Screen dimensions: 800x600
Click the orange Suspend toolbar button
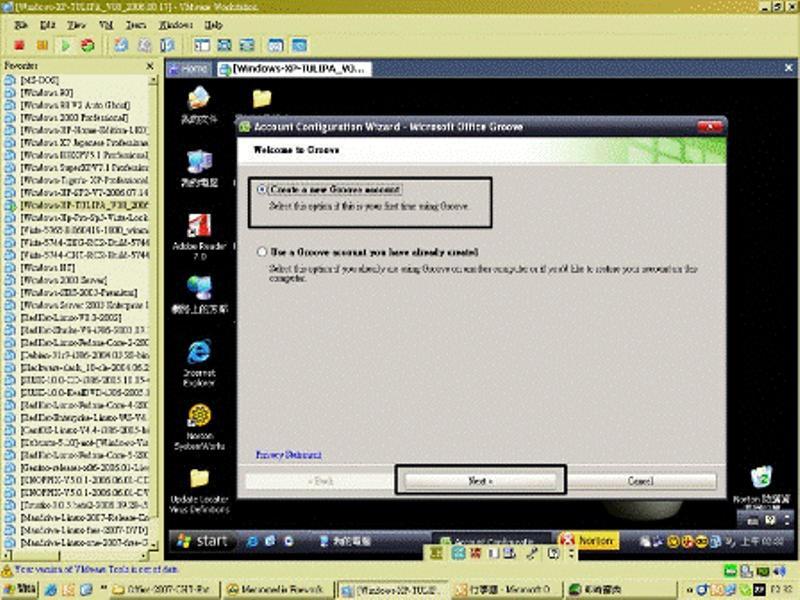point(42,45)
